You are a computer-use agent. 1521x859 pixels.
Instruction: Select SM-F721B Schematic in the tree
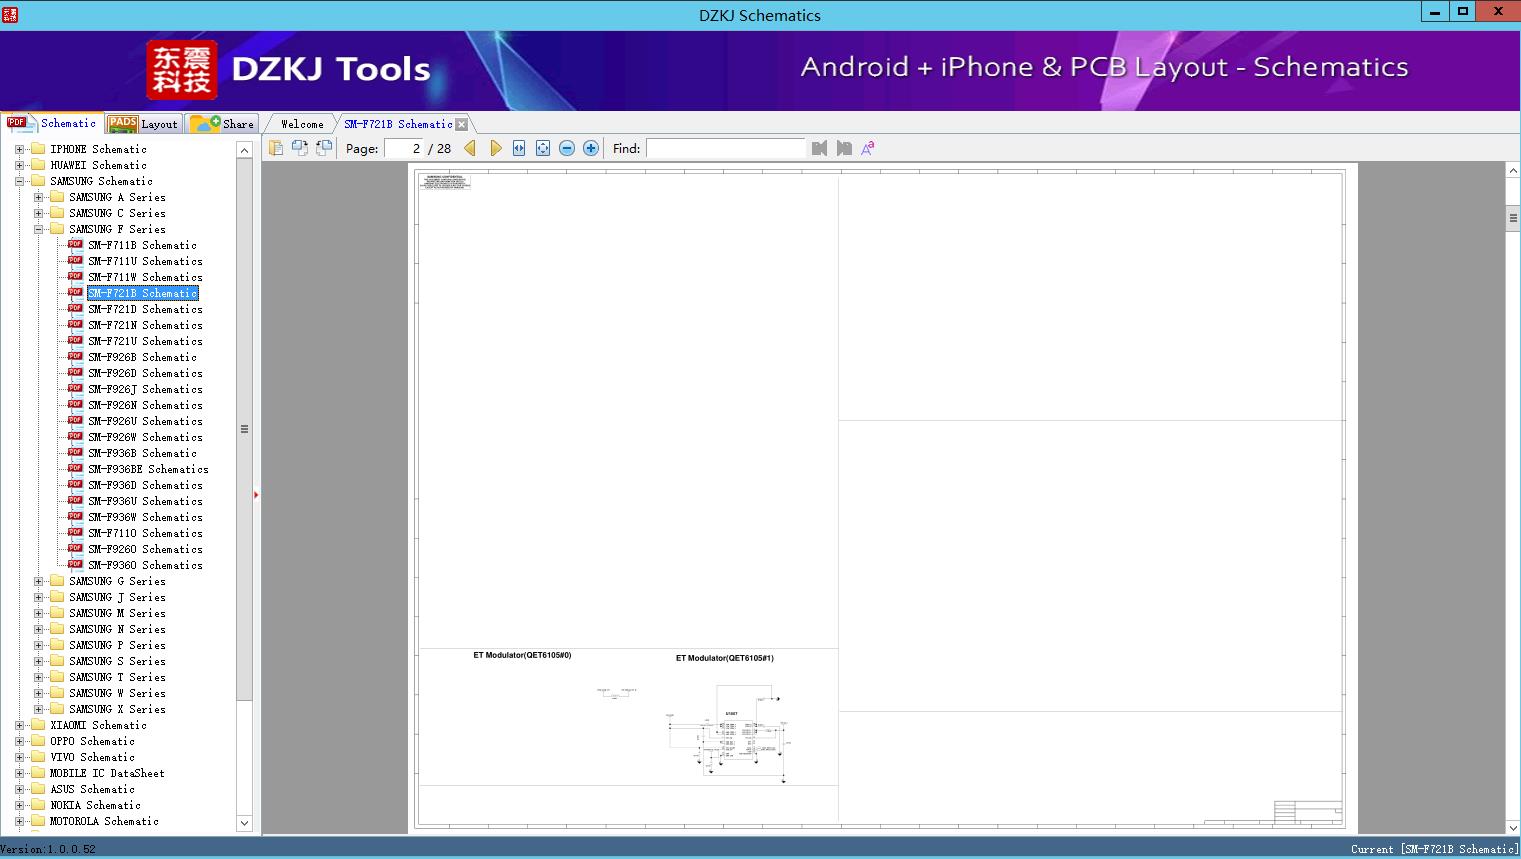(x=143, y=293)
